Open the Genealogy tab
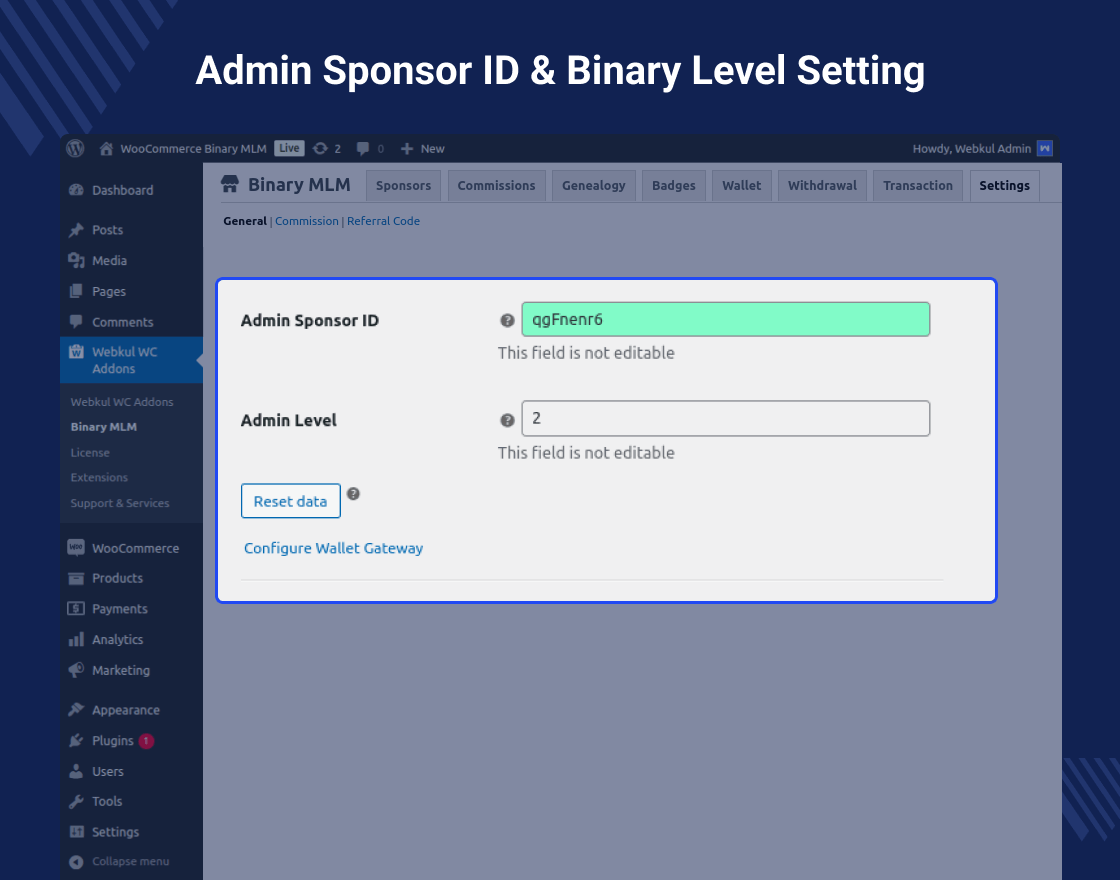 tap(594, 186)
